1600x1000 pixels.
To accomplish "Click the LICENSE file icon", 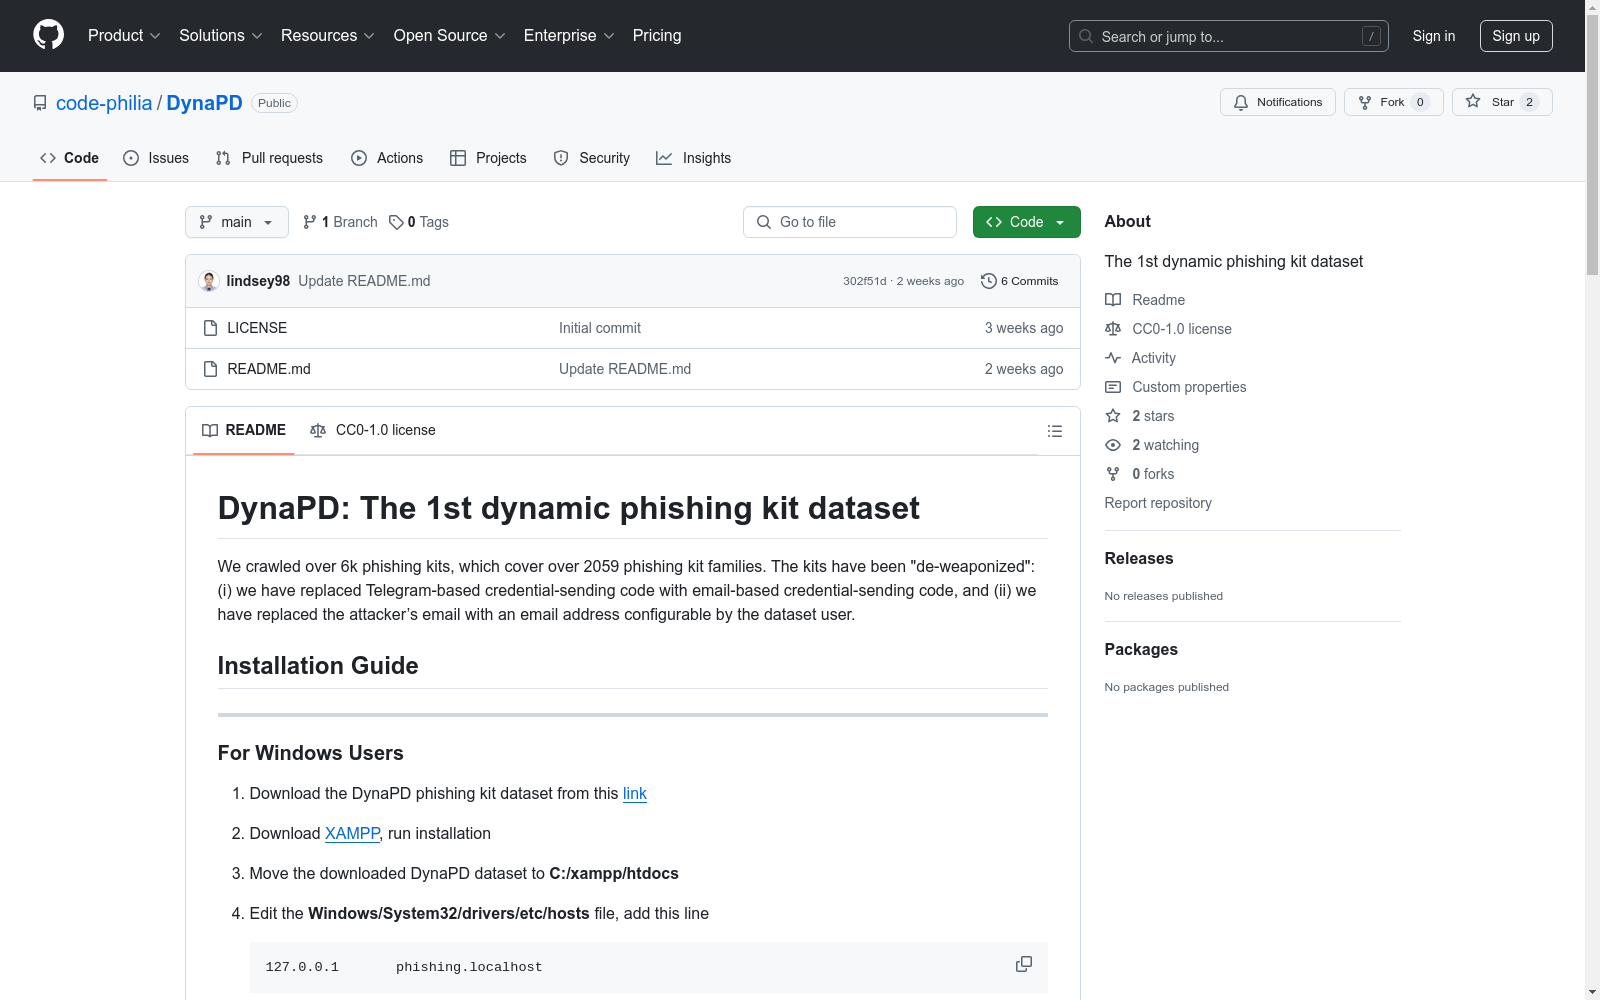I will 210,328.
